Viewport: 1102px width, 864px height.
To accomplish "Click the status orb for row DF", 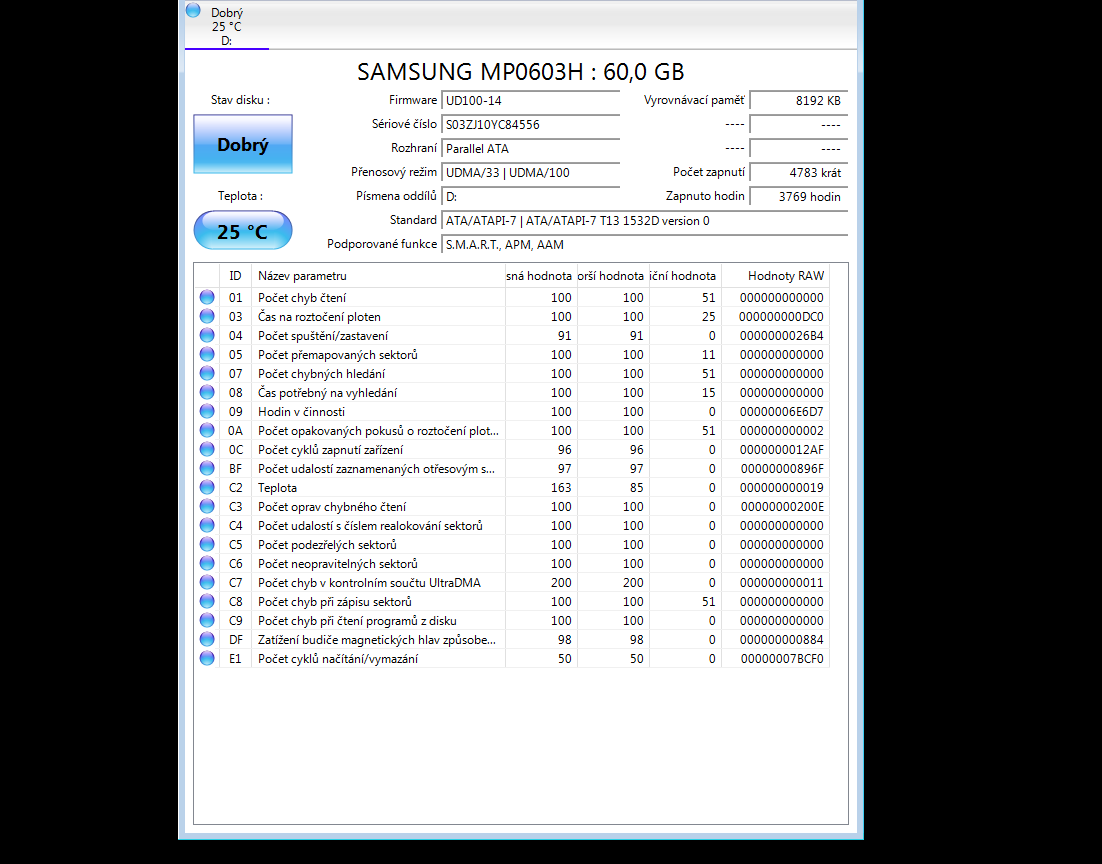I will click(207, 639).
